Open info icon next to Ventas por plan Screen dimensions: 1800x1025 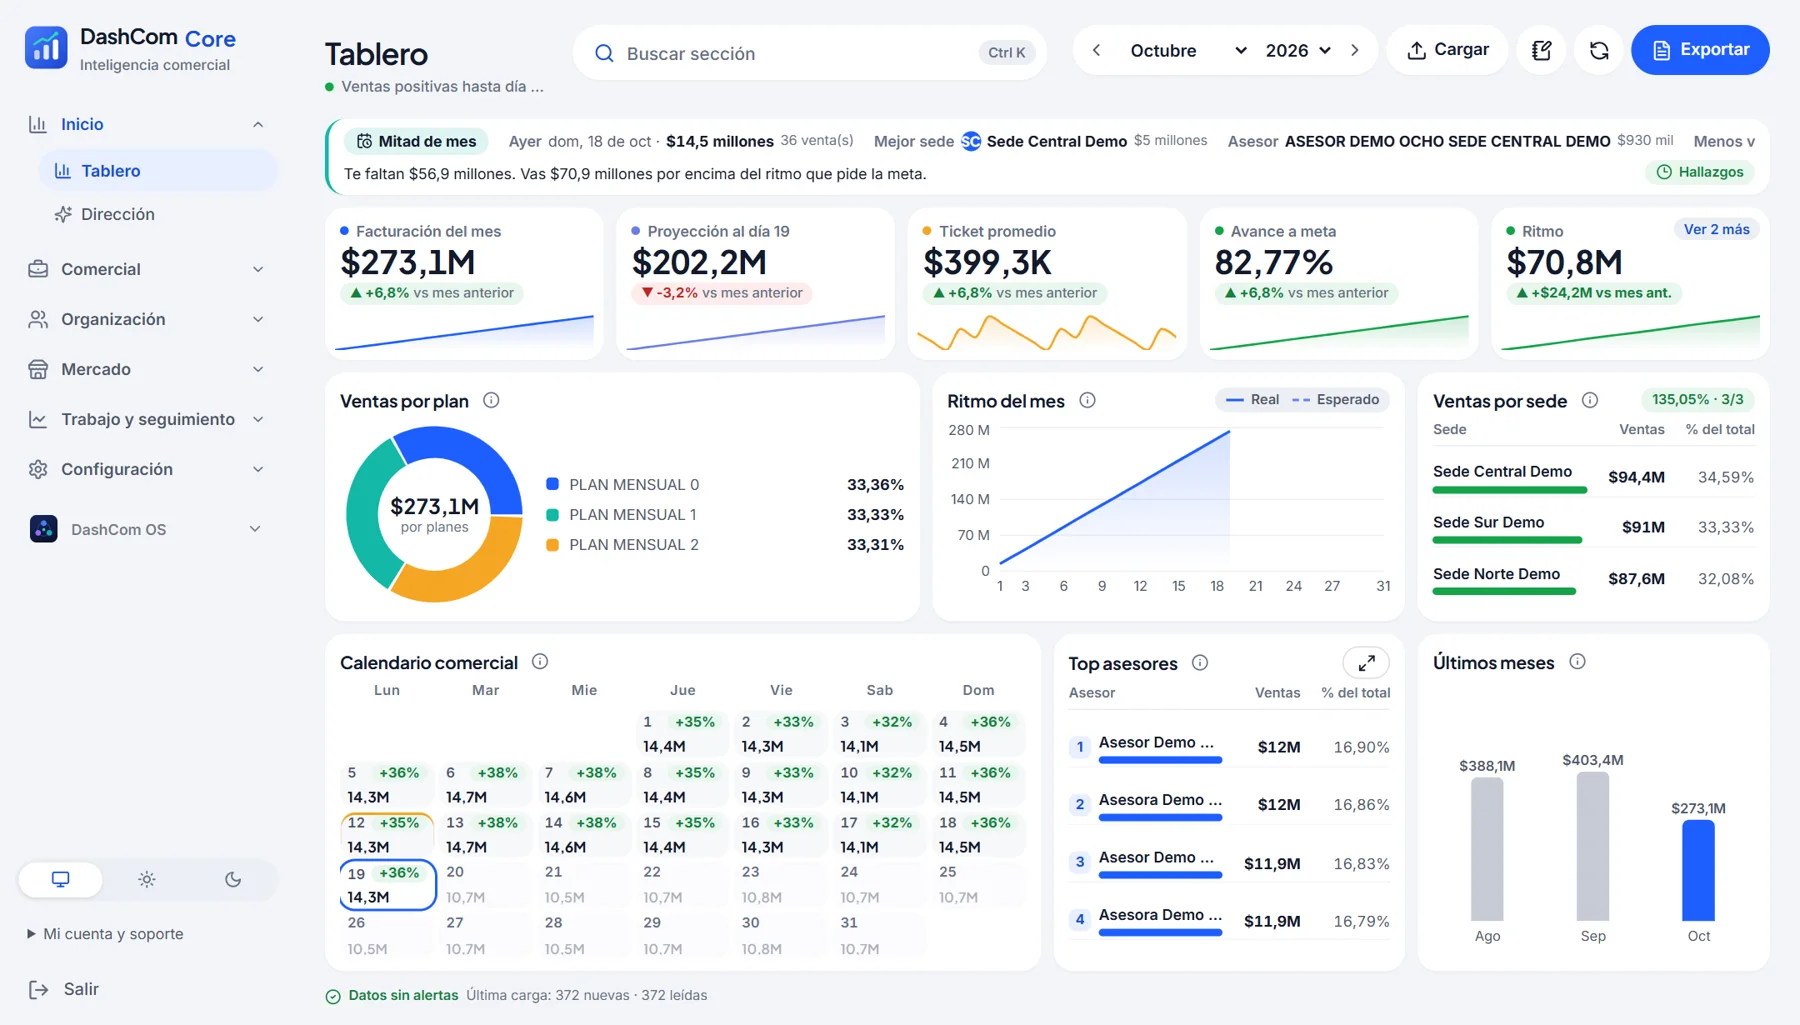(x=491, y=400)
